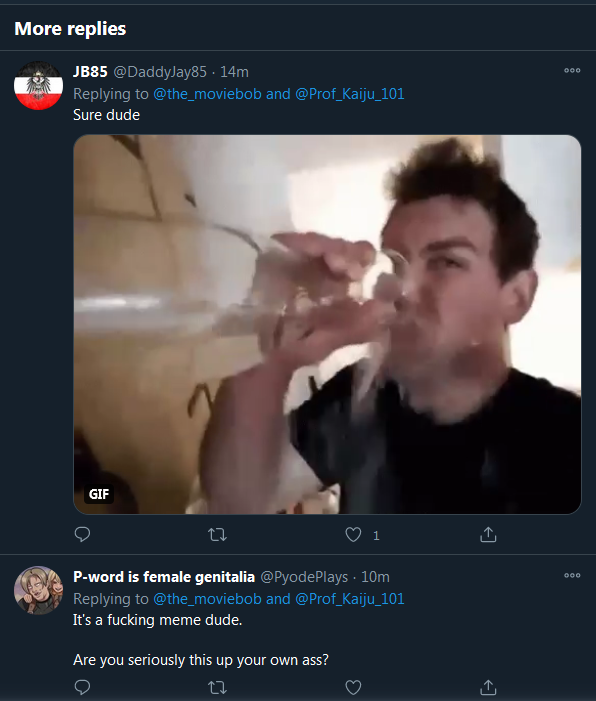Image resolution: width=596 pixels, height=701 pixels.
Task: Open PyodePlays' profile avatar
Action: pyautogui.click(x=38, y=590)
